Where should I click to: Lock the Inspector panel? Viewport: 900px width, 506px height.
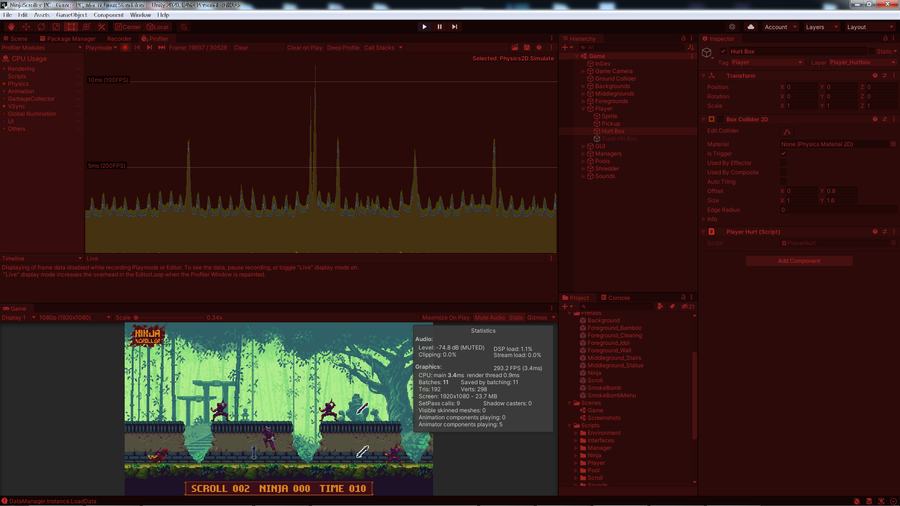point(885,38)
